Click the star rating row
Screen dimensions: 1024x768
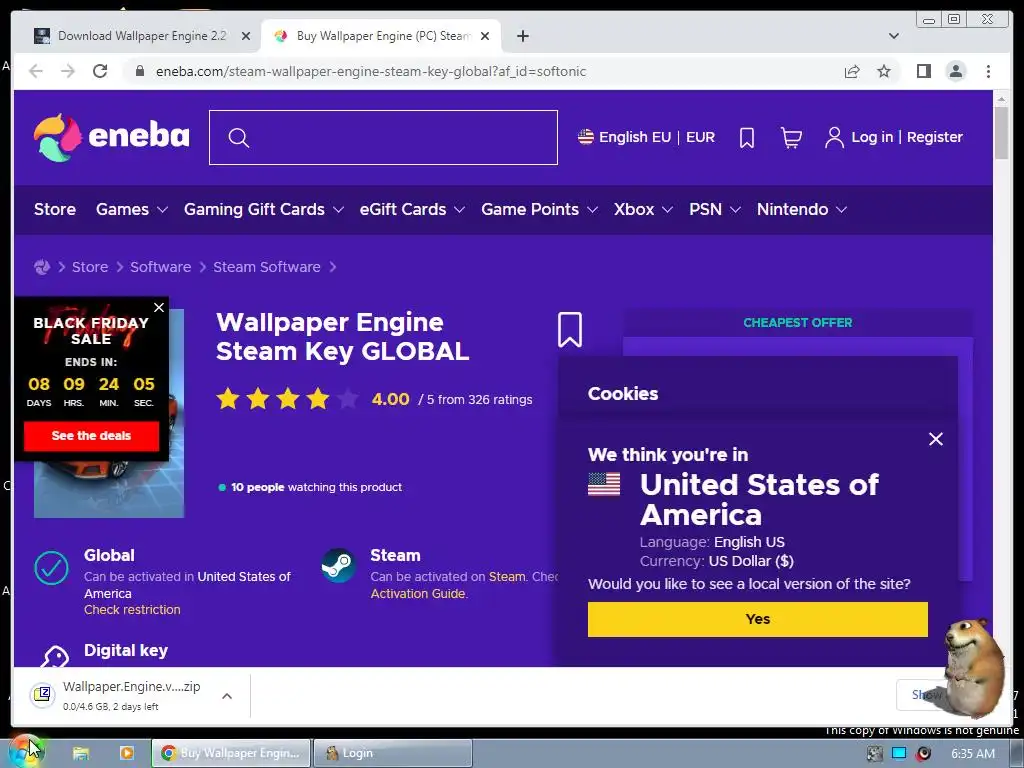pyautogui.click(x=287, y=398)
